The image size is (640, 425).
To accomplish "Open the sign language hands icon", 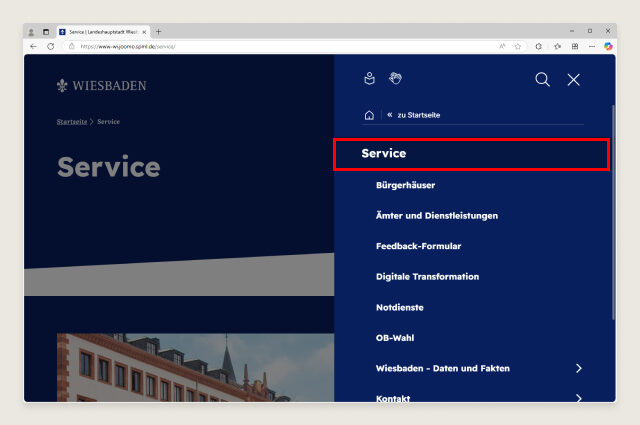I will pos(395,78).
